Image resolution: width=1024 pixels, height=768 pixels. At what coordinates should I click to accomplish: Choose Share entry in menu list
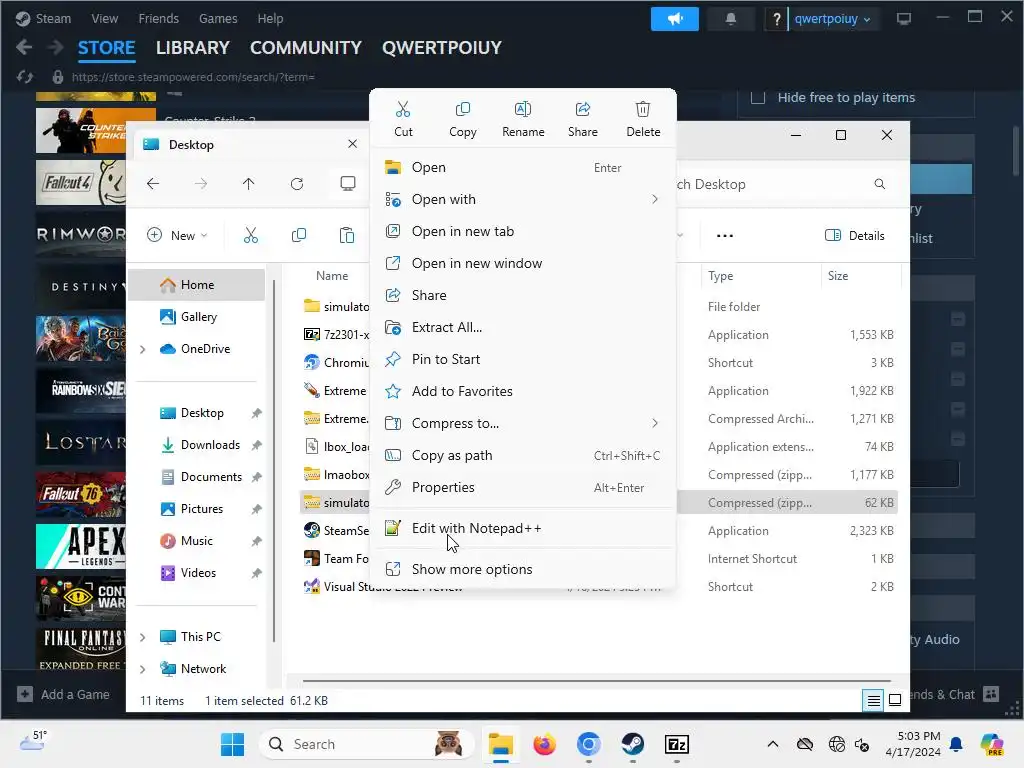[x=522, y=295]
